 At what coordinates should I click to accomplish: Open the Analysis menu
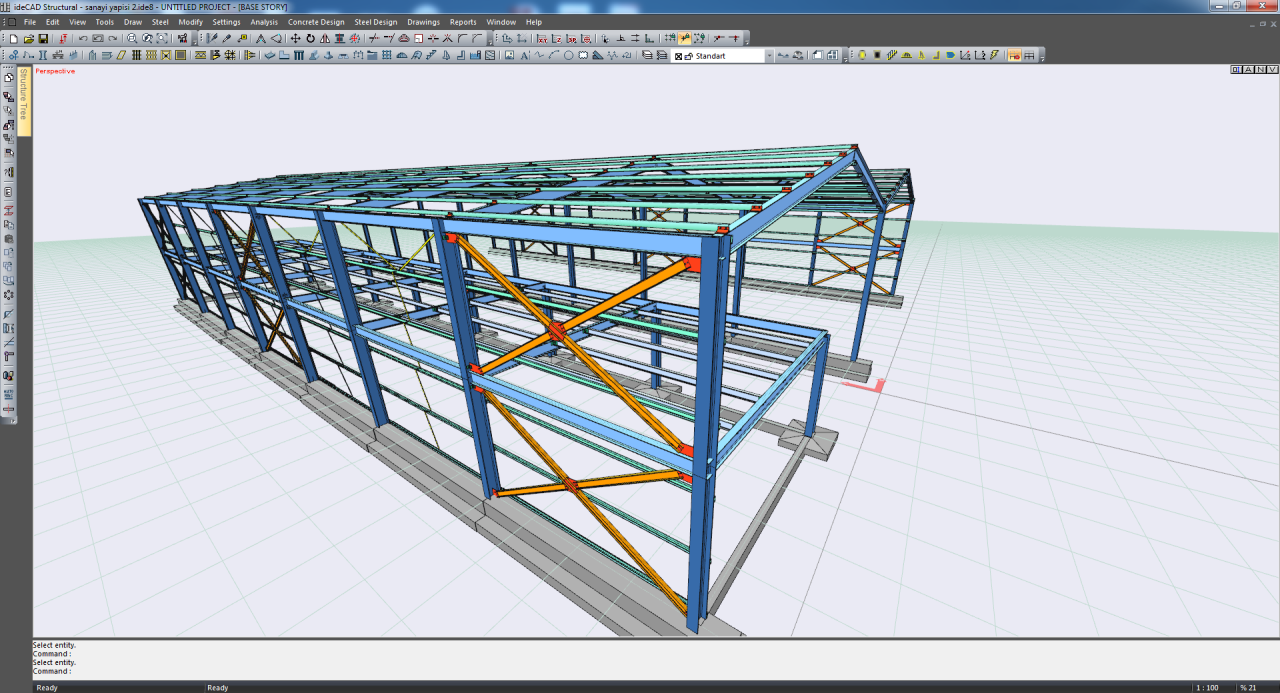pos(264,22)
